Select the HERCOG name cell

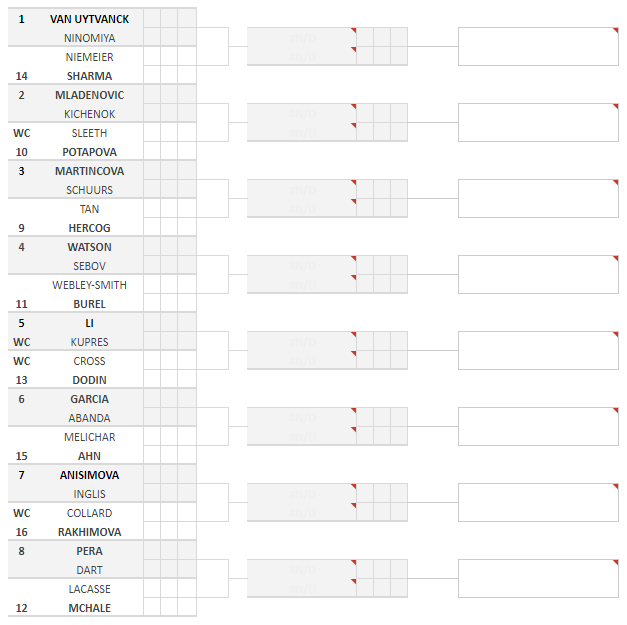tap(89, 228)
